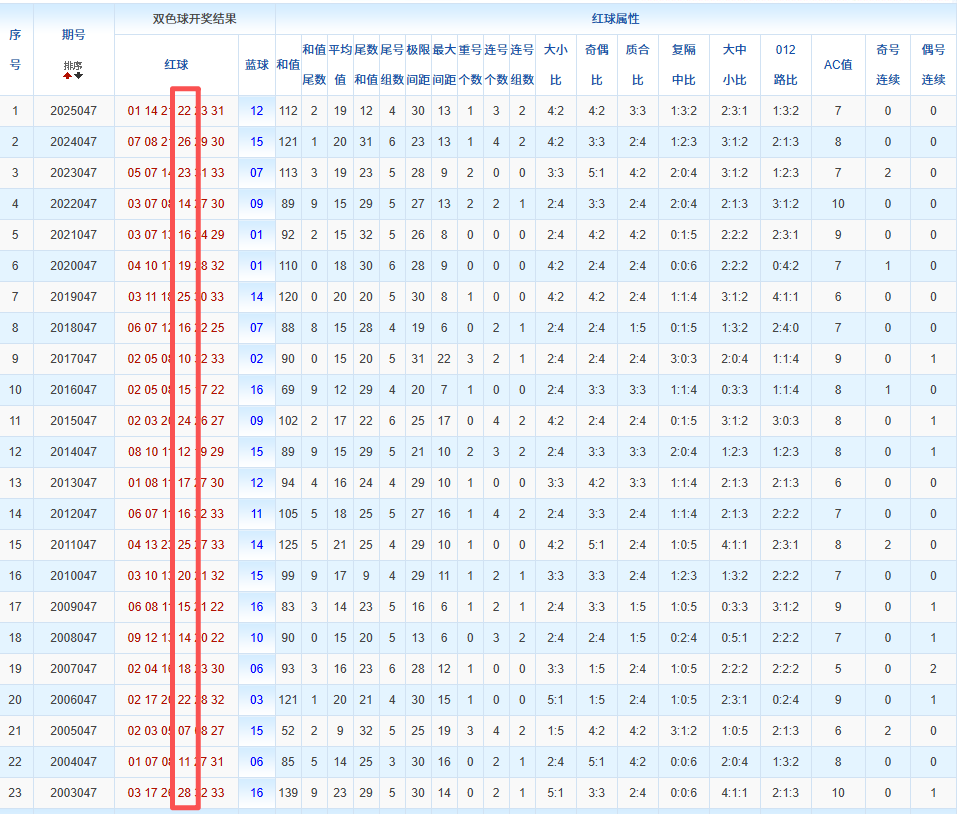Click the 红球 column header
The image size is (960, 814).
(x=176, y=64)
